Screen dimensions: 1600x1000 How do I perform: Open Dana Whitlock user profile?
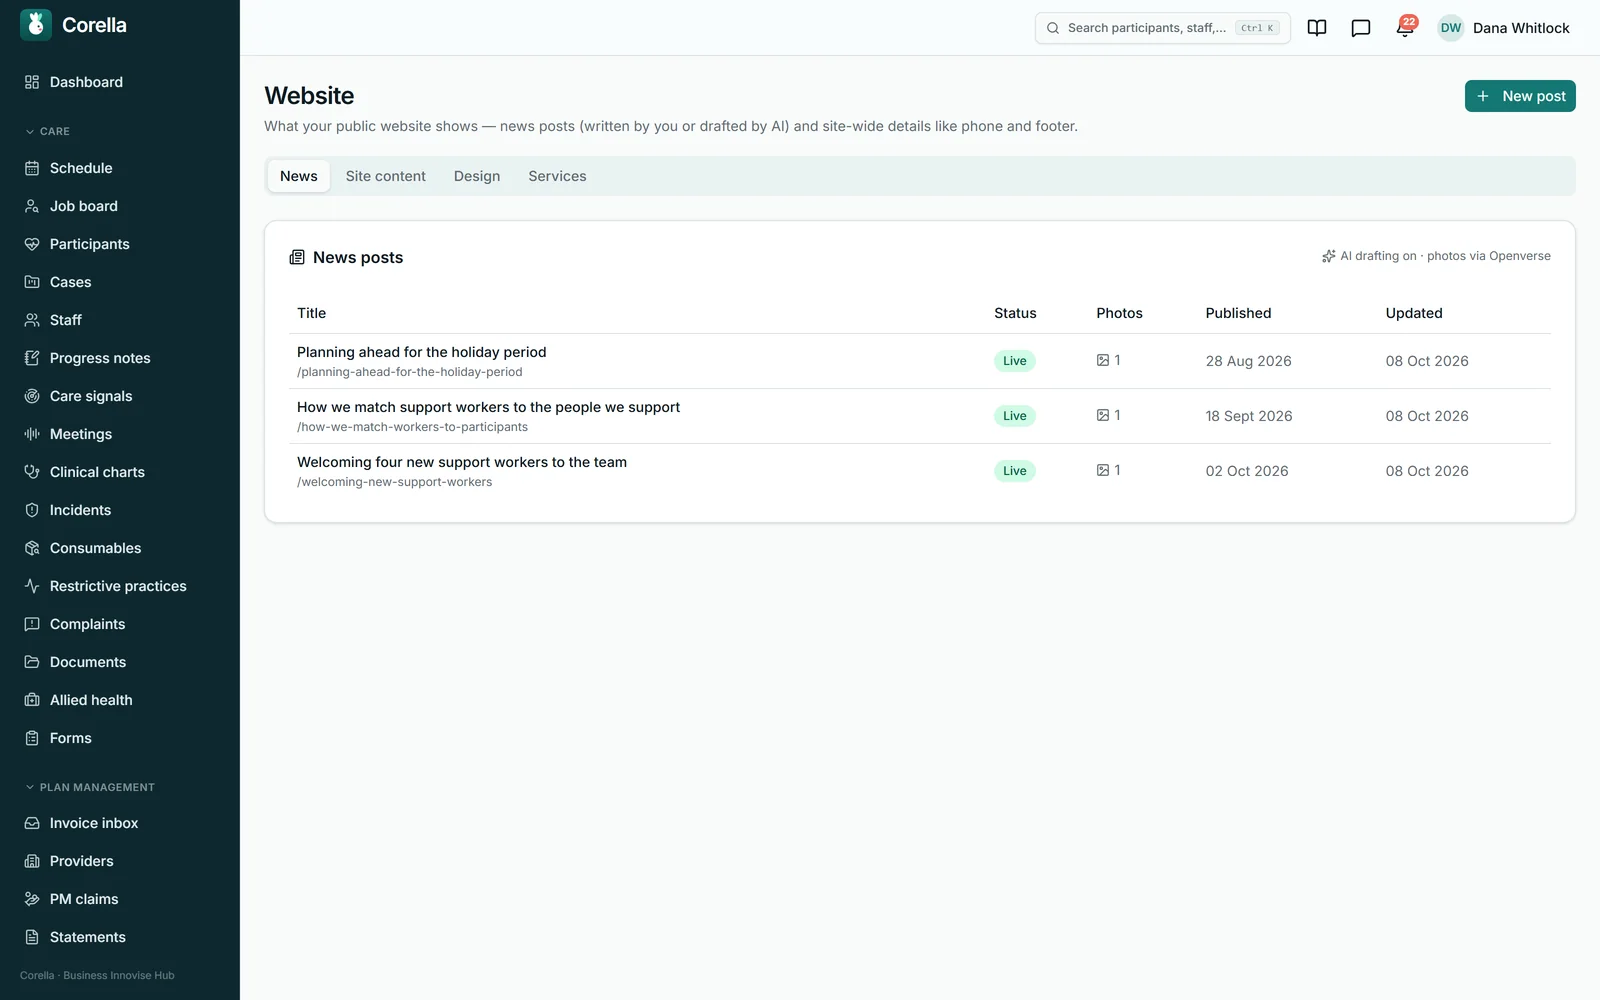click(x=1503, y=28)
